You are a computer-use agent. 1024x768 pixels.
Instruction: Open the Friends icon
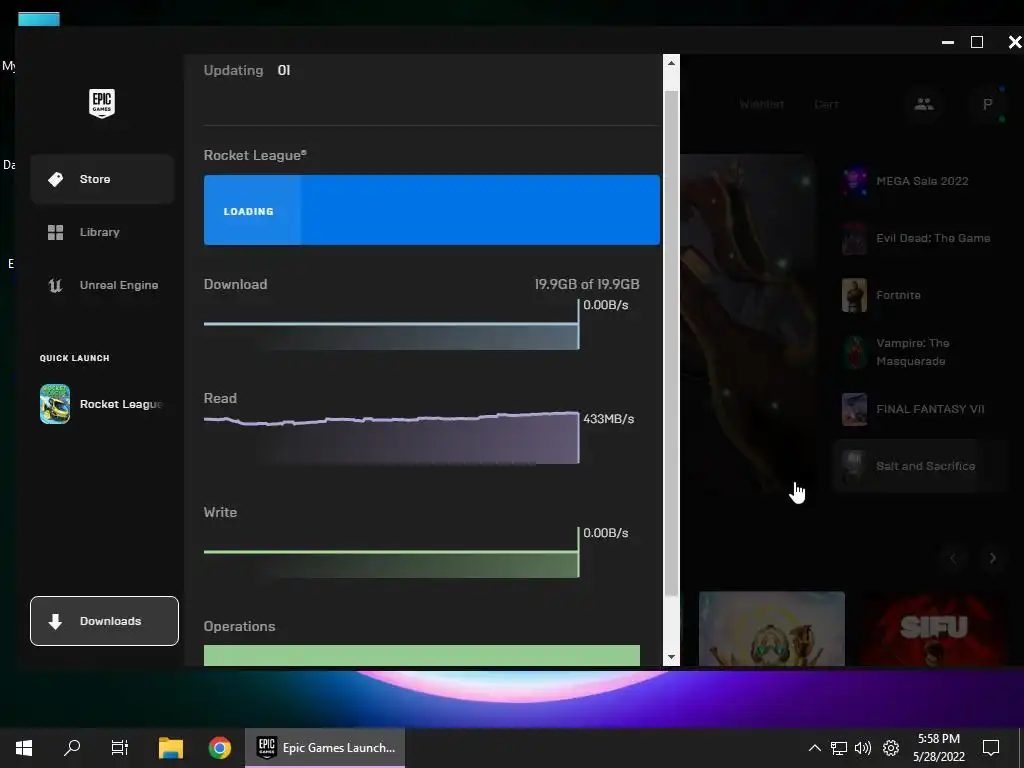(923, 104)
